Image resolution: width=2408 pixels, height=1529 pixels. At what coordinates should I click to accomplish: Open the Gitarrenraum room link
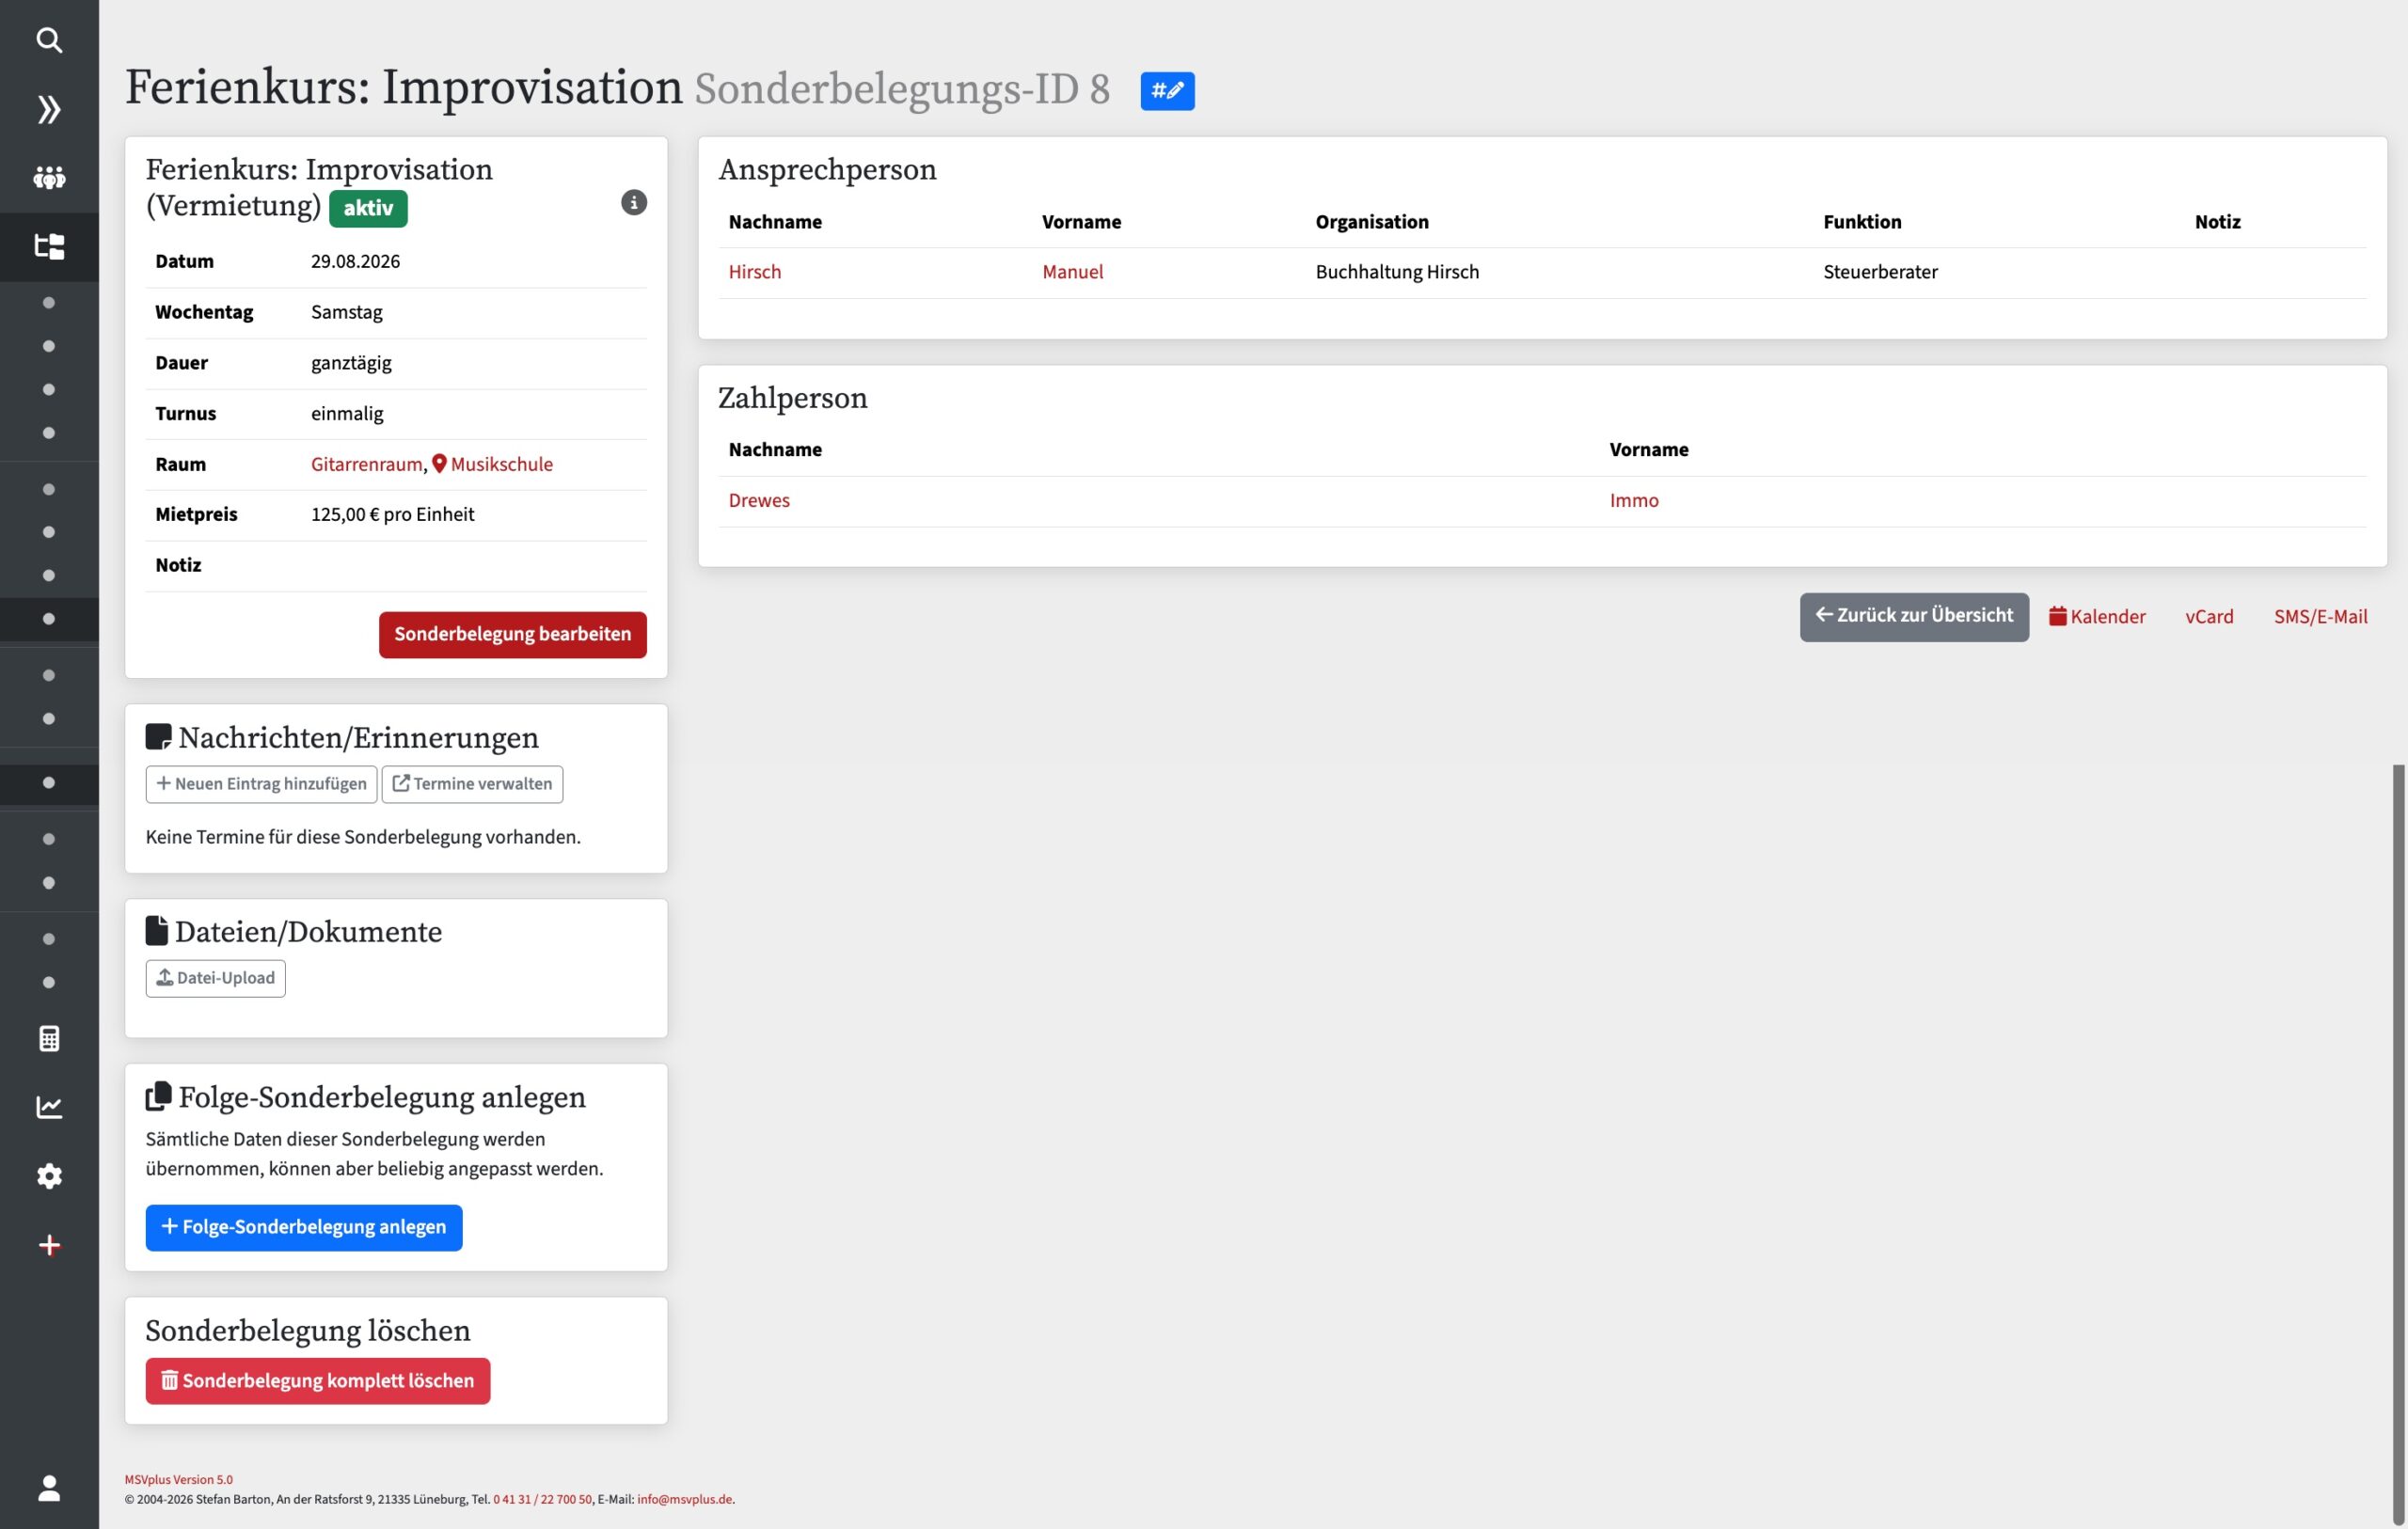coord(366,465)
